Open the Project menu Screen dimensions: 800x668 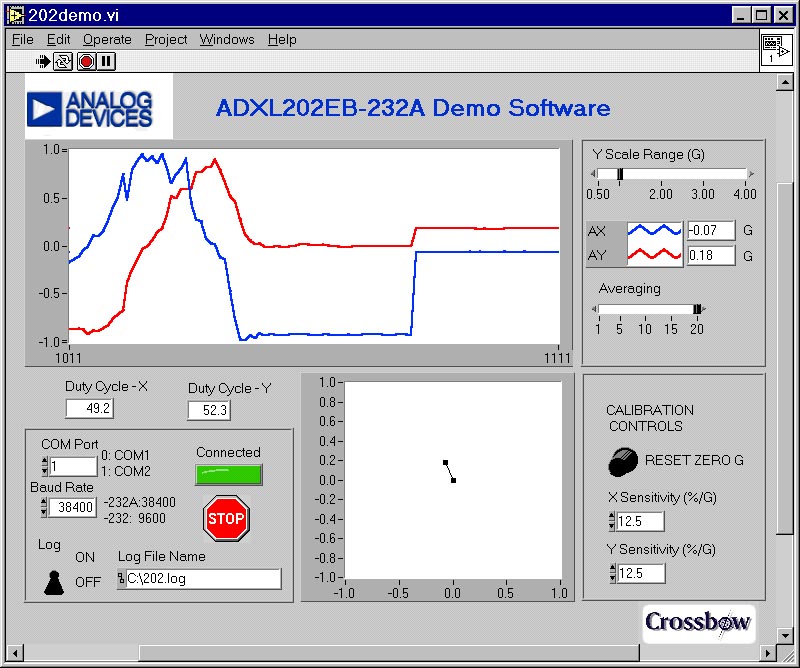pos(166,39)
